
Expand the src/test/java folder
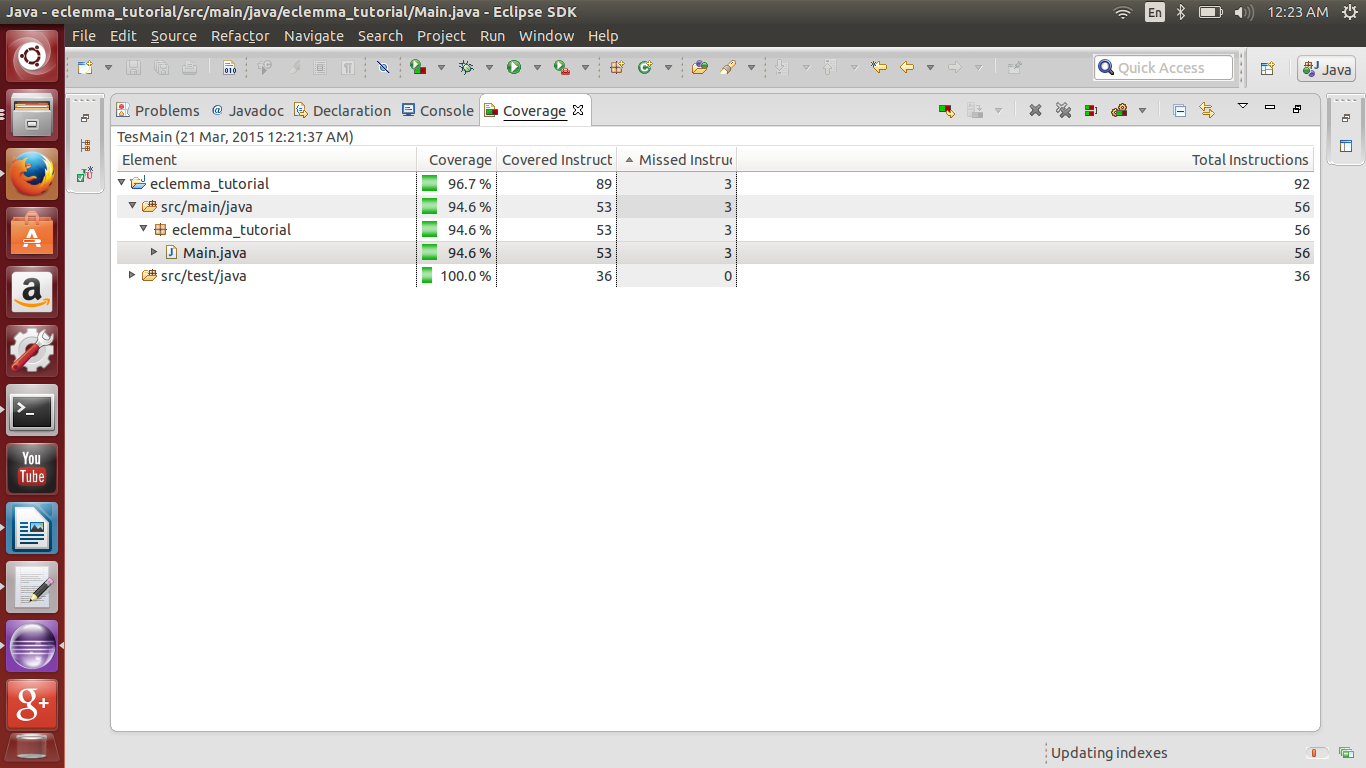click(x=131, y=275)
